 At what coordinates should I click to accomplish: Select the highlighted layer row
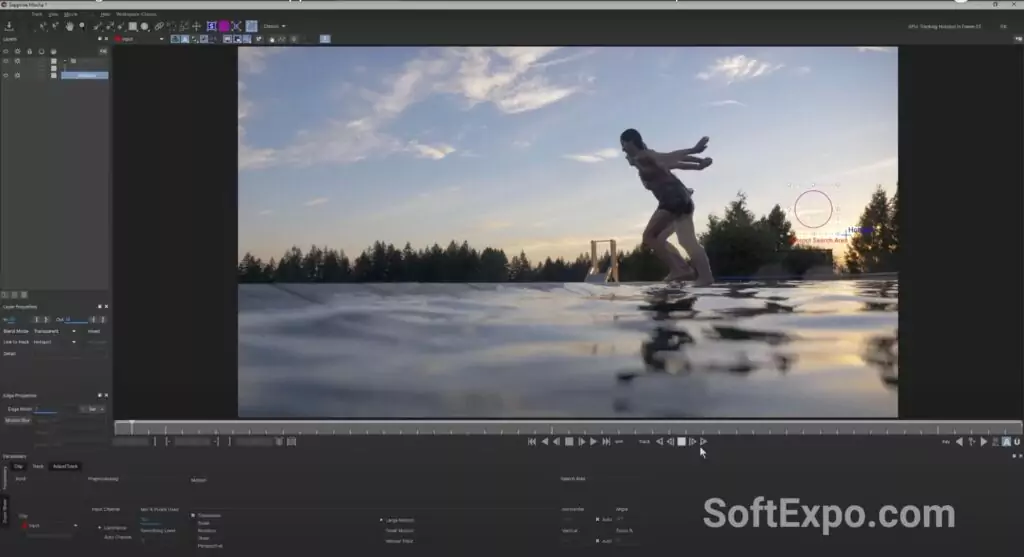click(84, 76)
